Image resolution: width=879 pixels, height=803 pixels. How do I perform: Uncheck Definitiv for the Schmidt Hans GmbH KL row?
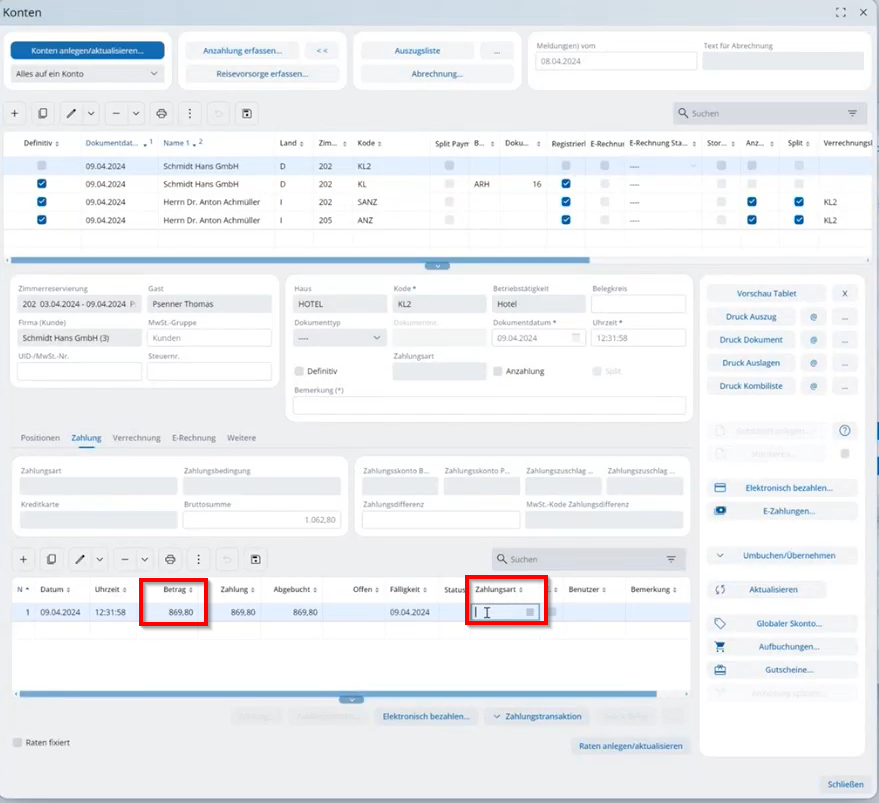tap(42, 183)
